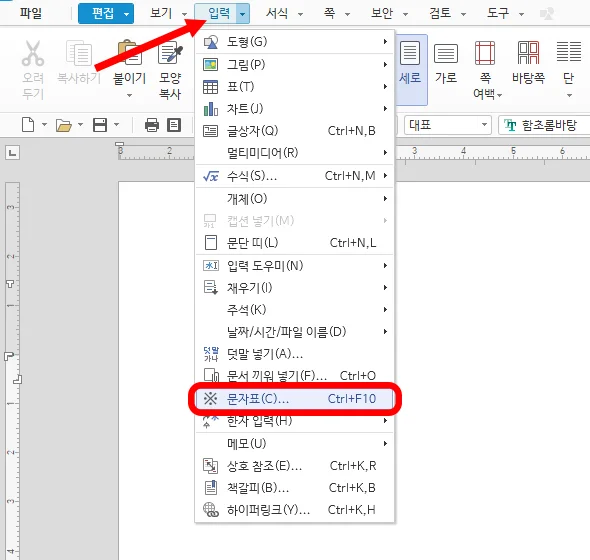
Task: Open 개체(O) submenu
Action: click(x=295, y=198)
